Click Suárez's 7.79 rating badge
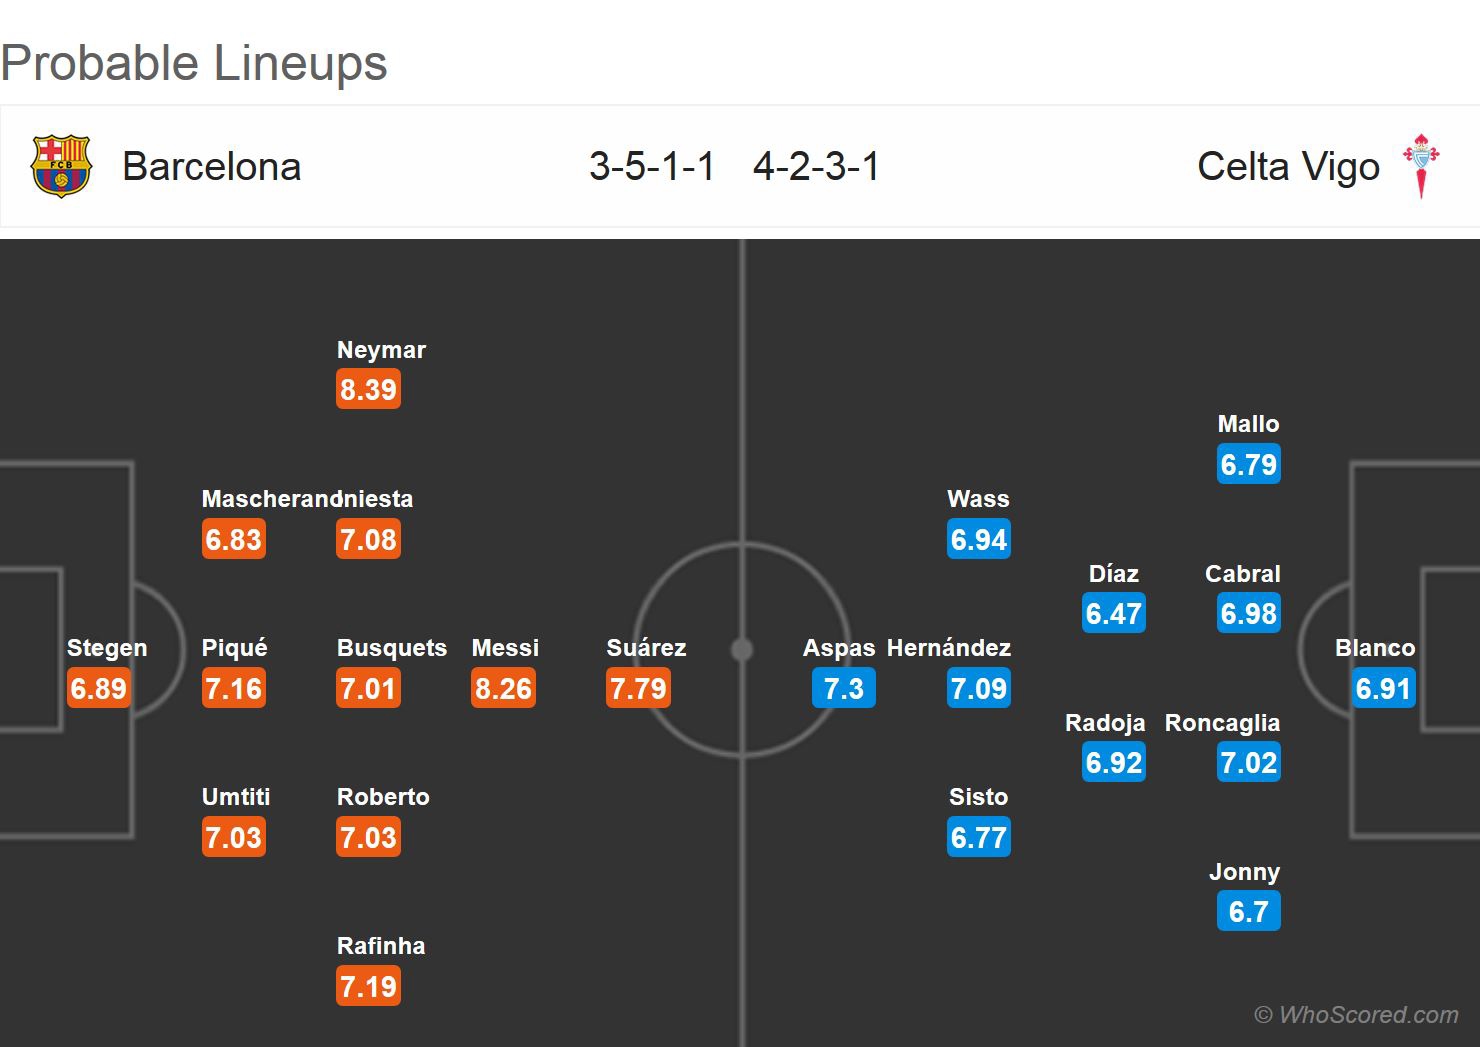 638,688
